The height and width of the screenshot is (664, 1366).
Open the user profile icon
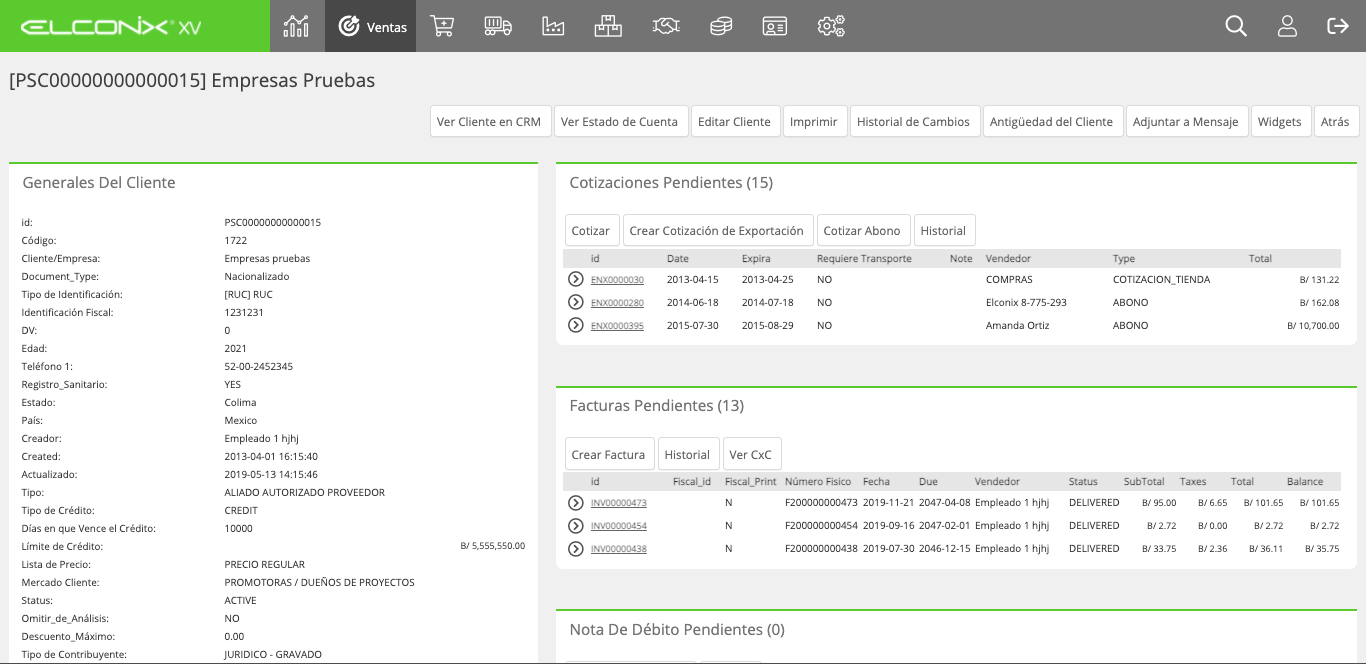click(x=1287, y=26)
